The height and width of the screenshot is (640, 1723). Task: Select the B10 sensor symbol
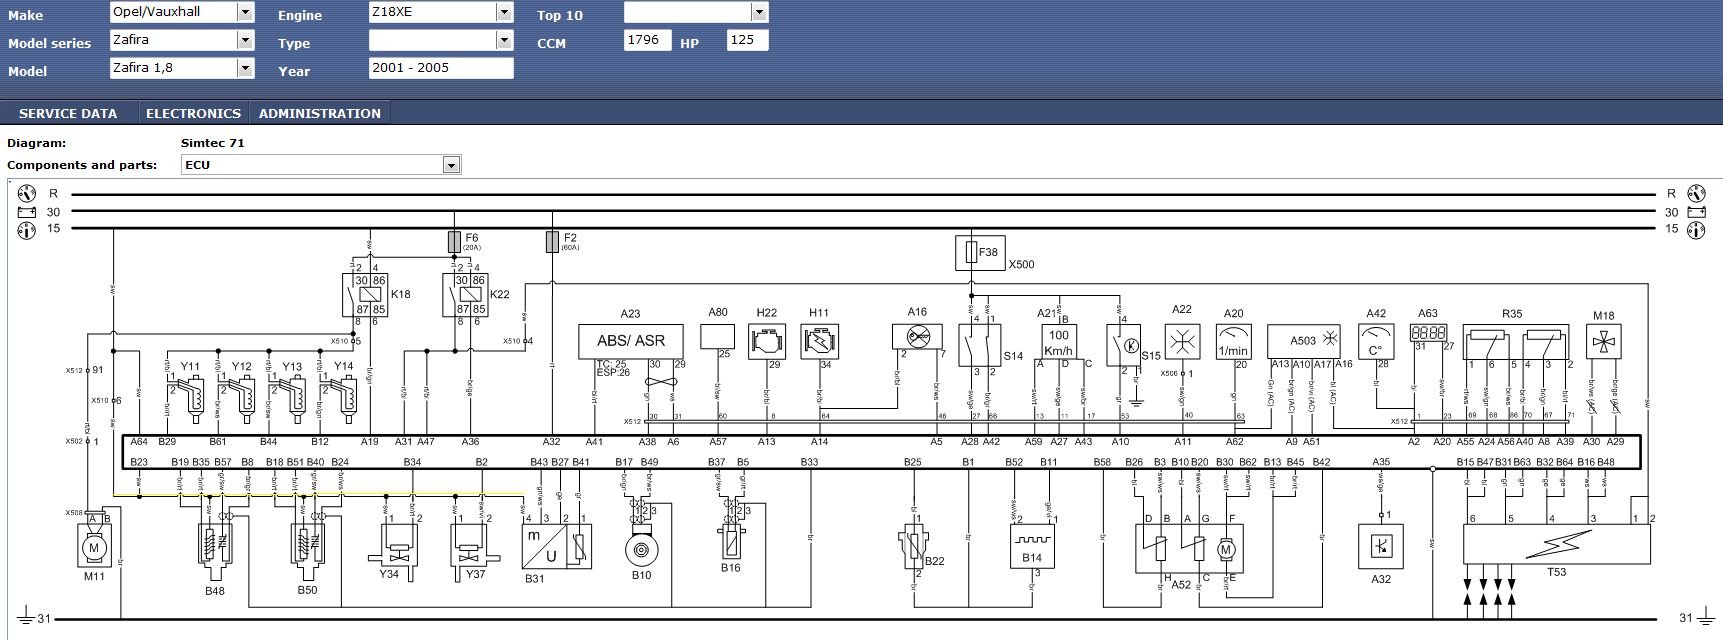click(641, 548)
